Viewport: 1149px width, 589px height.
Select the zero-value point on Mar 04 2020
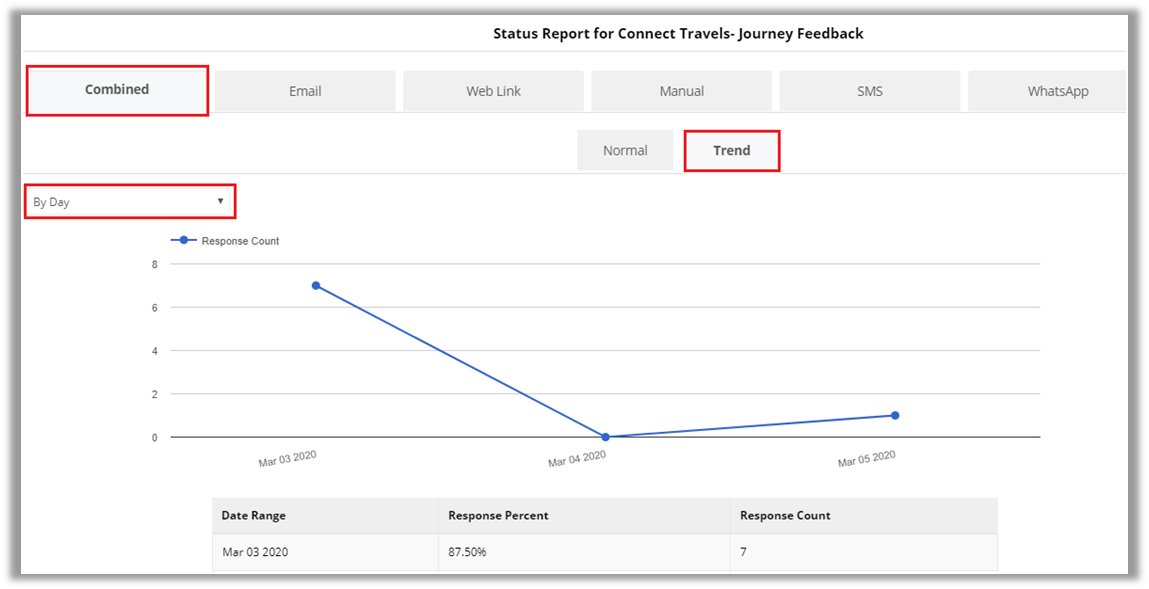click(605, 437)
